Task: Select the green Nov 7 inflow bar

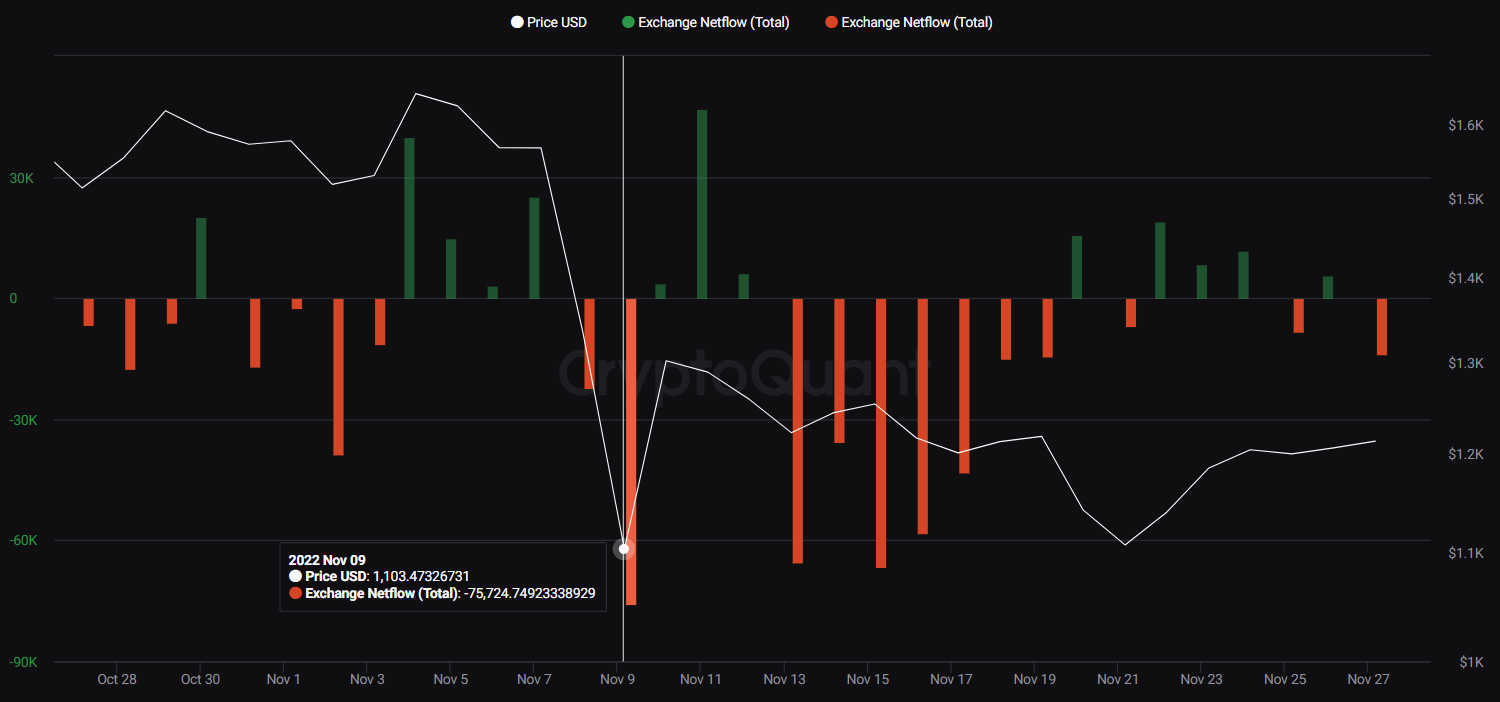Action: [534, 248]
